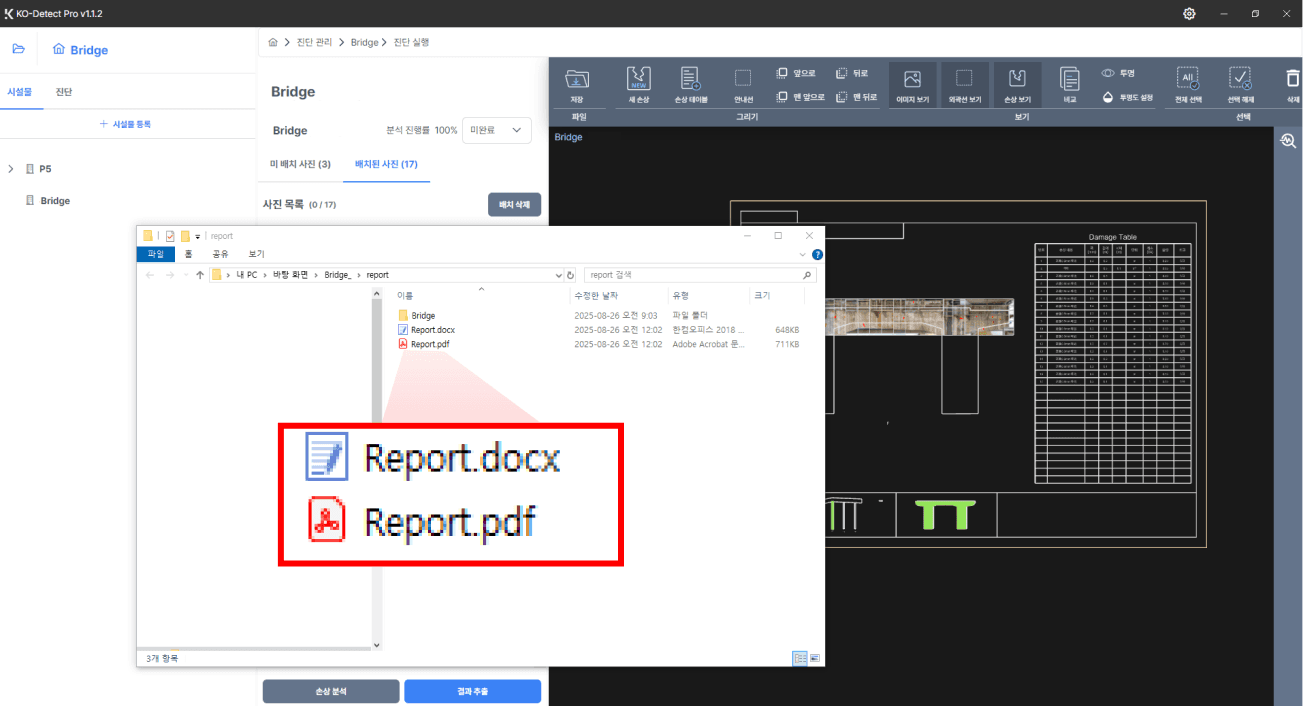Select the 새 손상 new damage tool

click(x=639, y=80)
